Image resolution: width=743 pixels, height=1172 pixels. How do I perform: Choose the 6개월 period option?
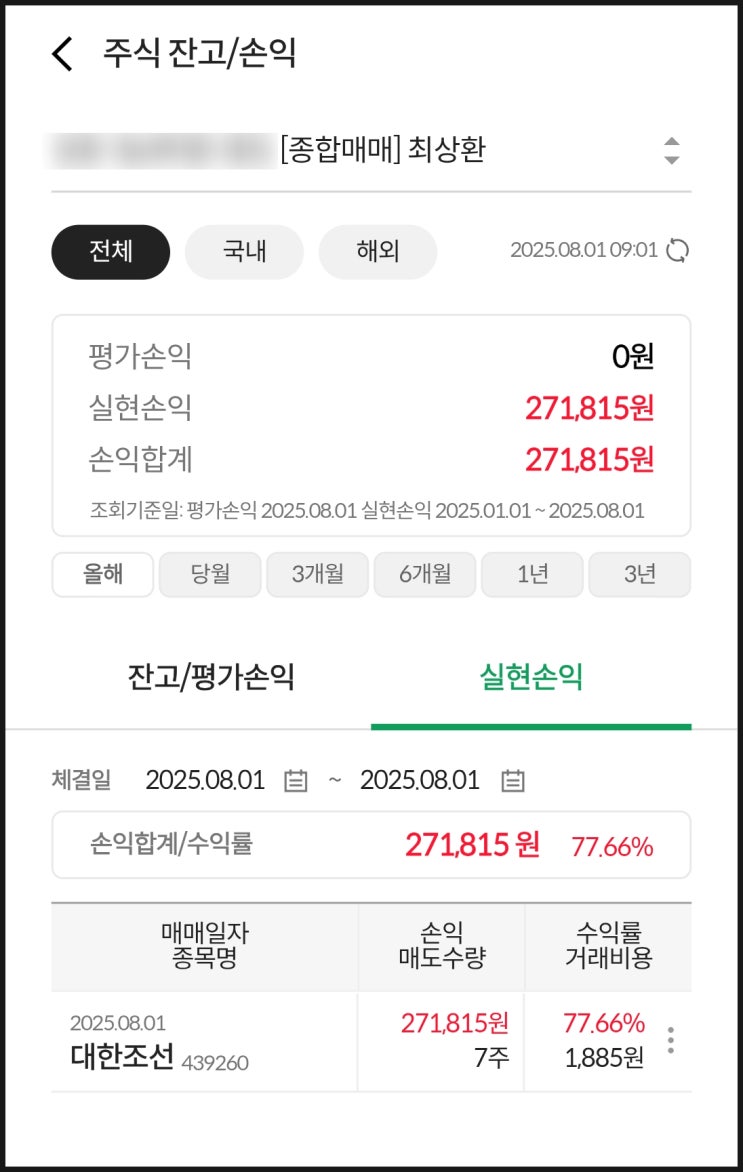(425, 574)
